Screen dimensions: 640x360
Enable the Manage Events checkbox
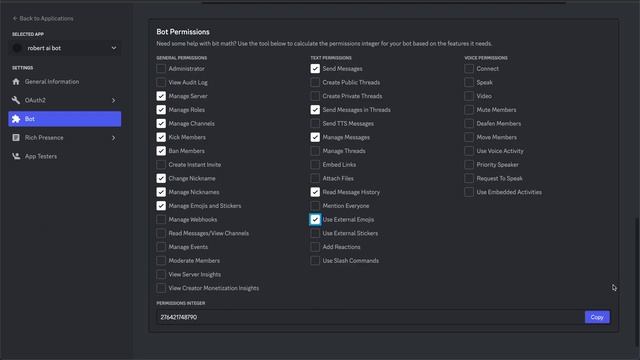(x=161, y=247)
